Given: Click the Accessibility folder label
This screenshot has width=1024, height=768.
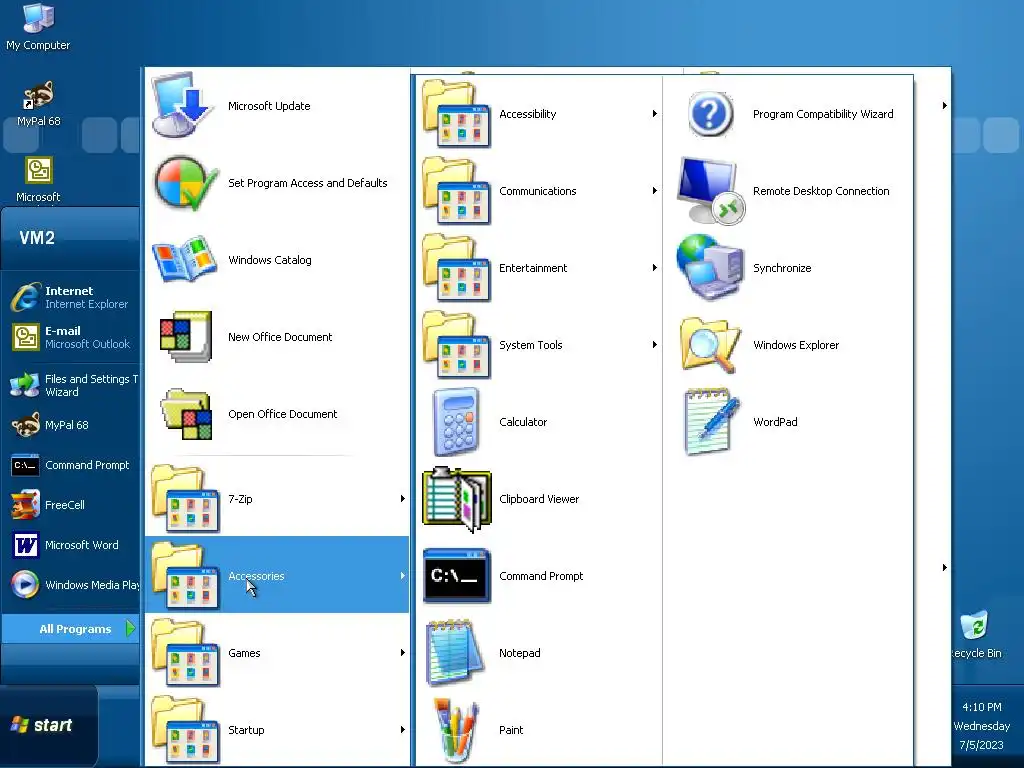Looking at the screenshot, I should [528, 114].
